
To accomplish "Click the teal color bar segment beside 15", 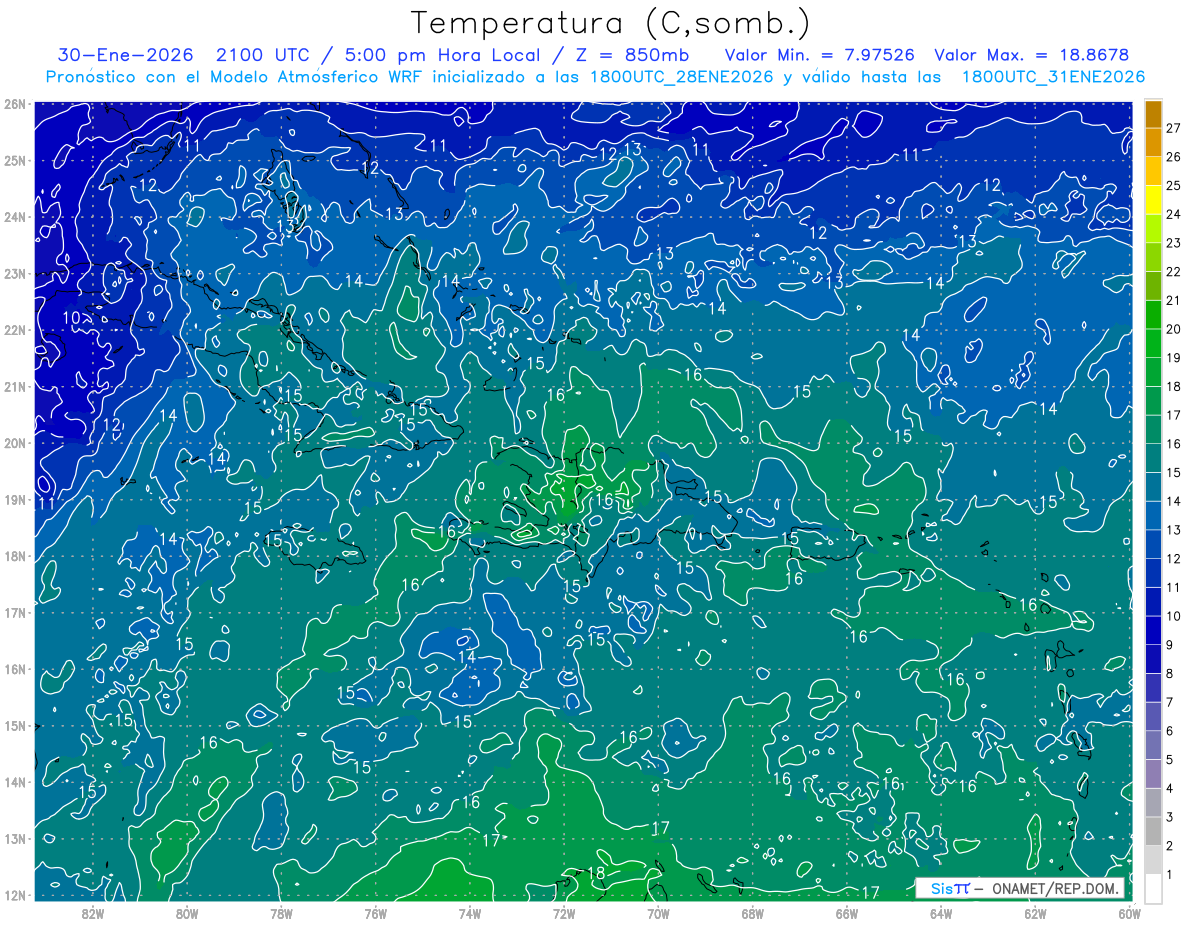I will pos(1153,458).
